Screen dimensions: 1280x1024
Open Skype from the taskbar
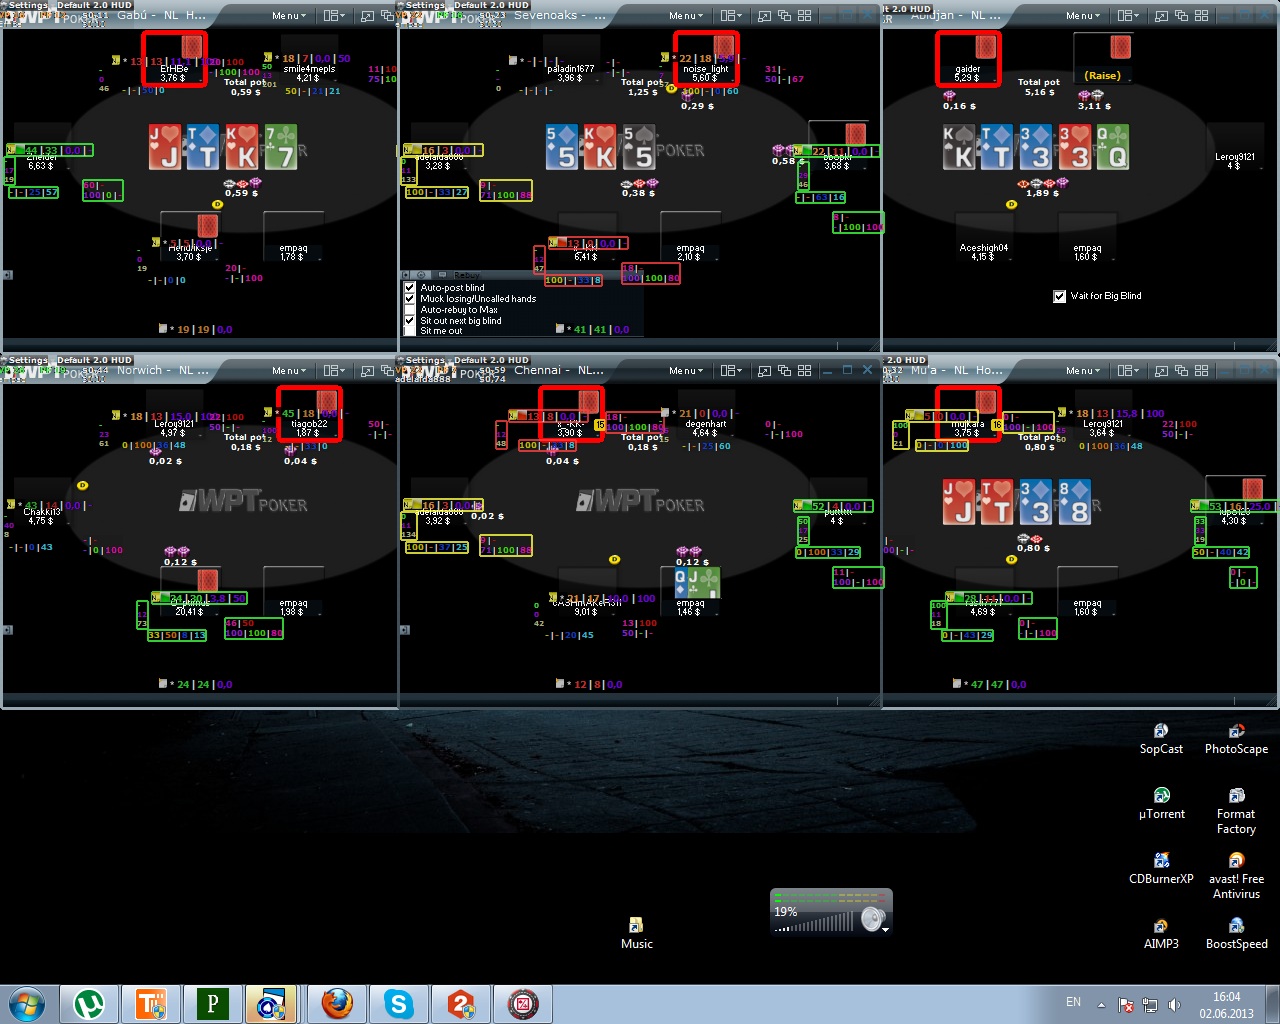[399, 1004]
